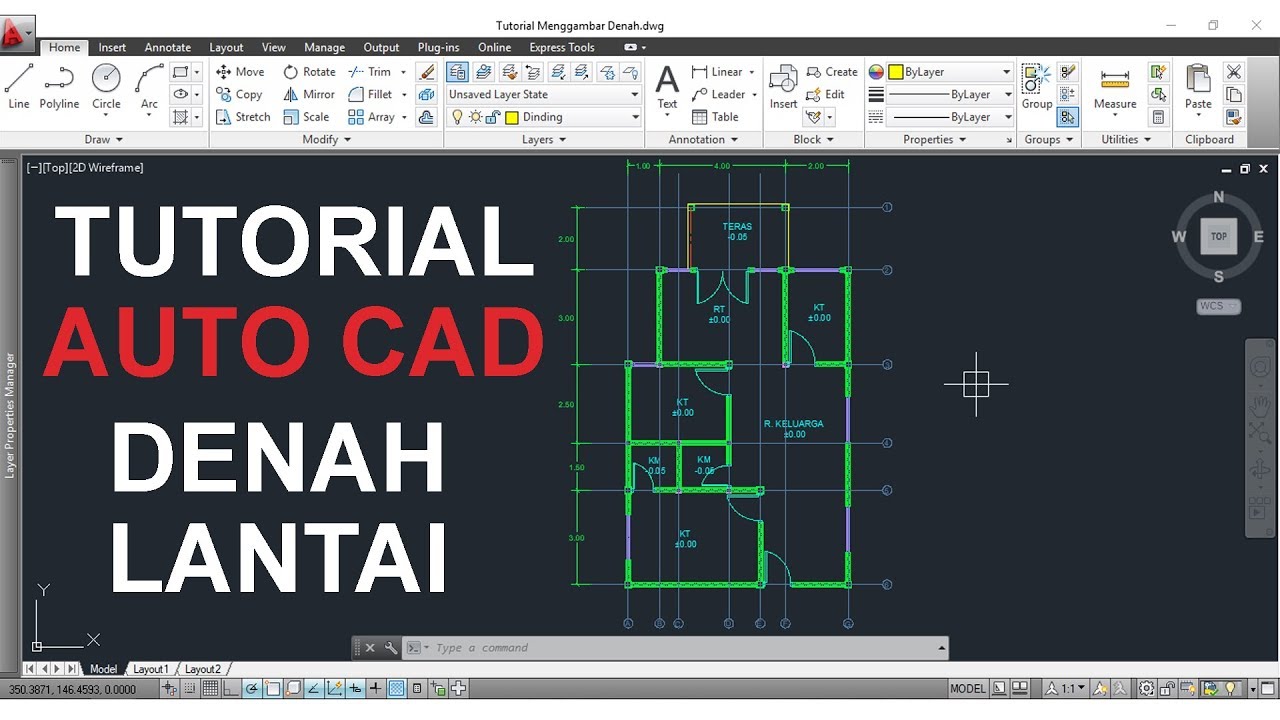This screenshot has width=1280, height=720.
Task: Open the Quick Calculator icon in Utilities
Action: [x=1158, y=117]
